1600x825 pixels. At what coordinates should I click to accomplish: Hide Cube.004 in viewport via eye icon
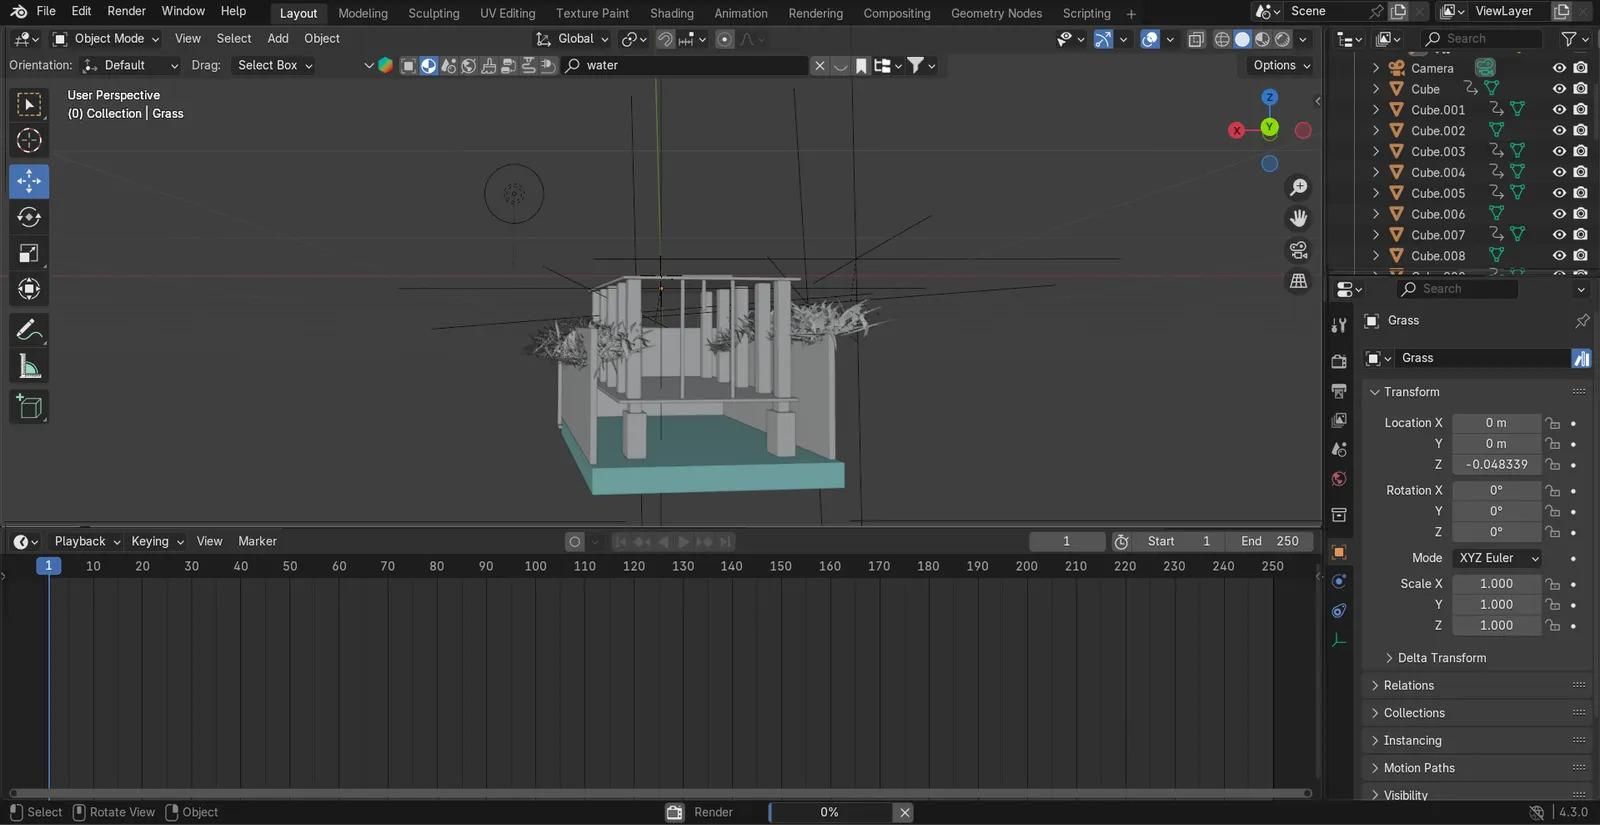click(1559, 172)
